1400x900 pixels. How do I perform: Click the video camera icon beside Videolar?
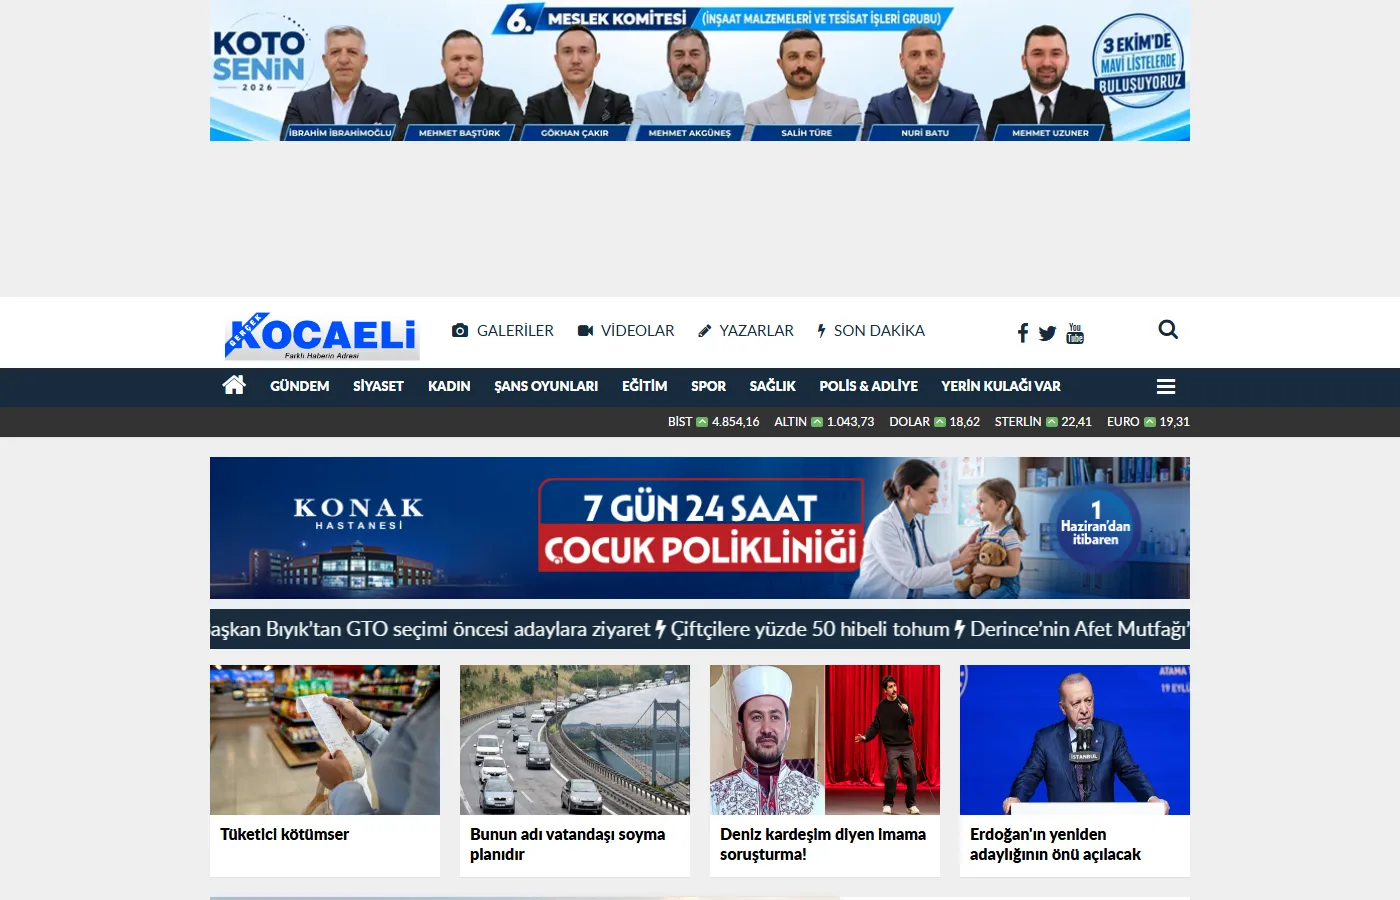[x=586, y=330]
